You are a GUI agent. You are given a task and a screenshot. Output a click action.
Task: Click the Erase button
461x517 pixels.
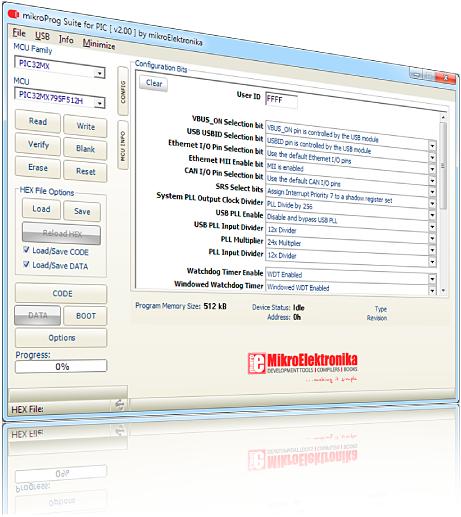[38, 167]
